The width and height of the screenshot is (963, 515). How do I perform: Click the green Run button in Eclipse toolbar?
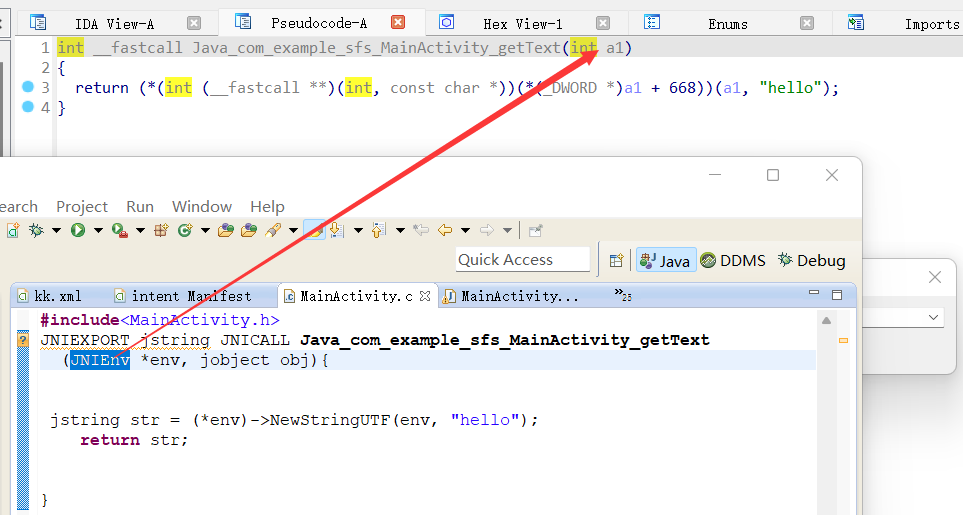coord(78,231)
